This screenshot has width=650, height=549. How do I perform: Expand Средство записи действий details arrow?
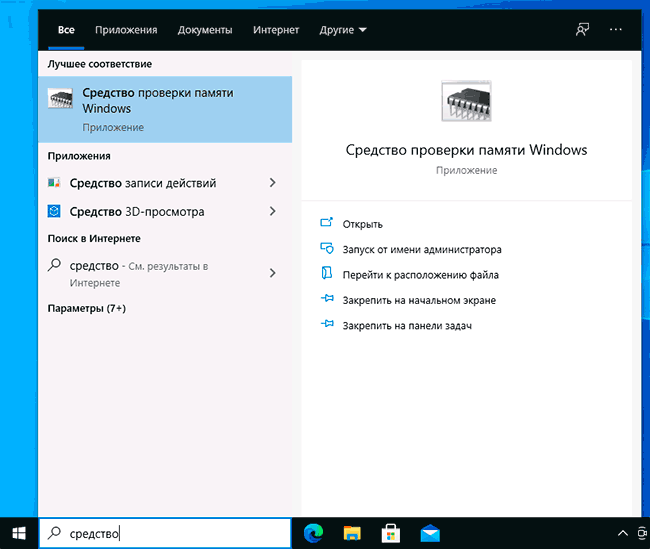pos(272,182)
